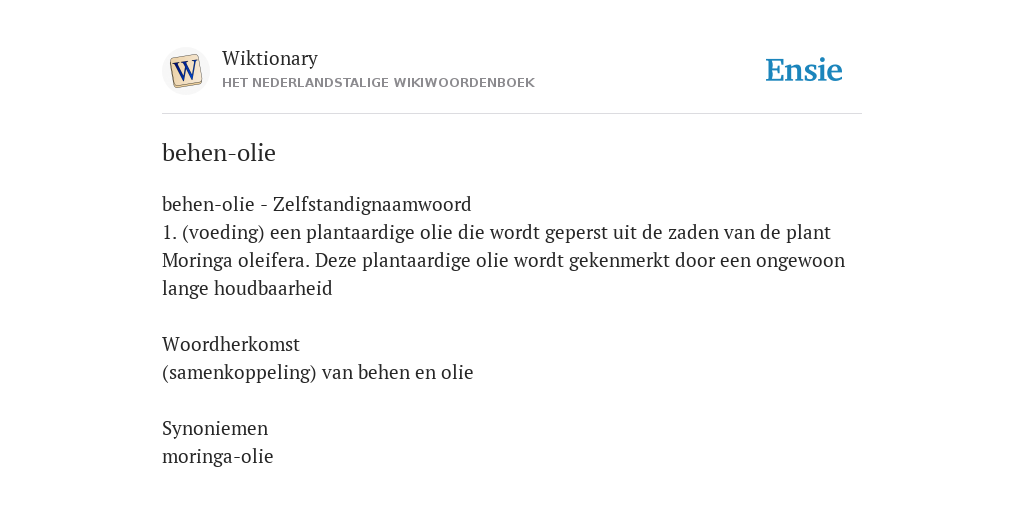This screenshot has width=1024, height=512.
Task: Click the horizontal divider below the header
Action: (x=512, y=114)
